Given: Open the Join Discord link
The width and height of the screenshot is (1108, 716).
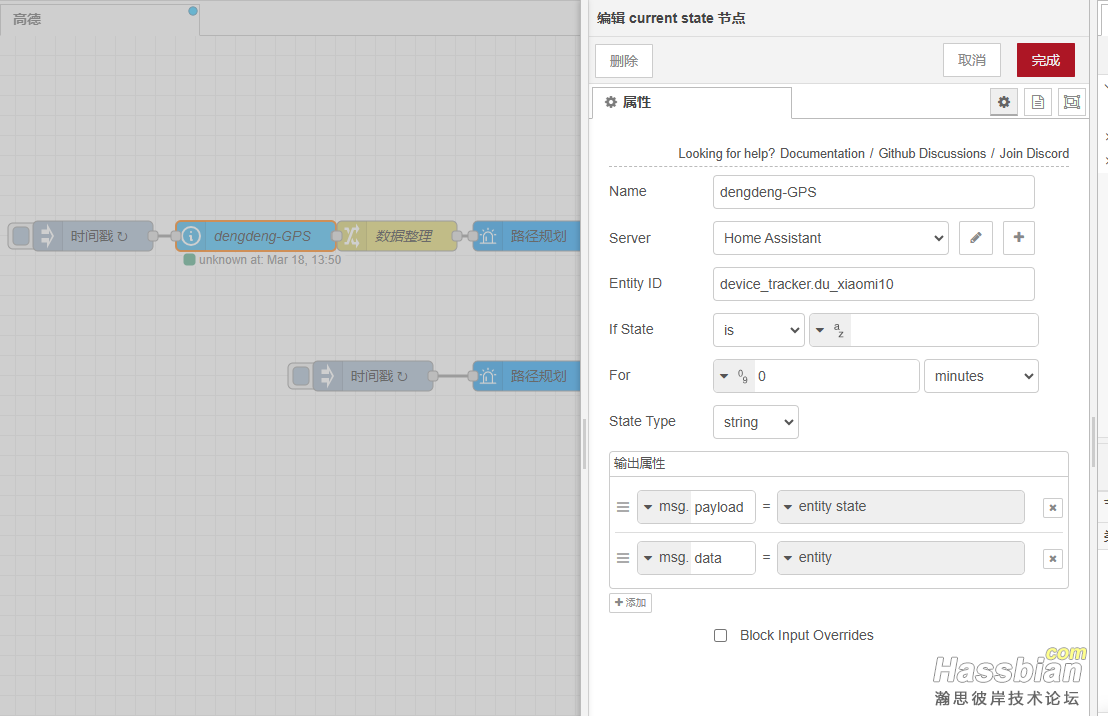Looking at the screenshot, I should [1034, 153].
